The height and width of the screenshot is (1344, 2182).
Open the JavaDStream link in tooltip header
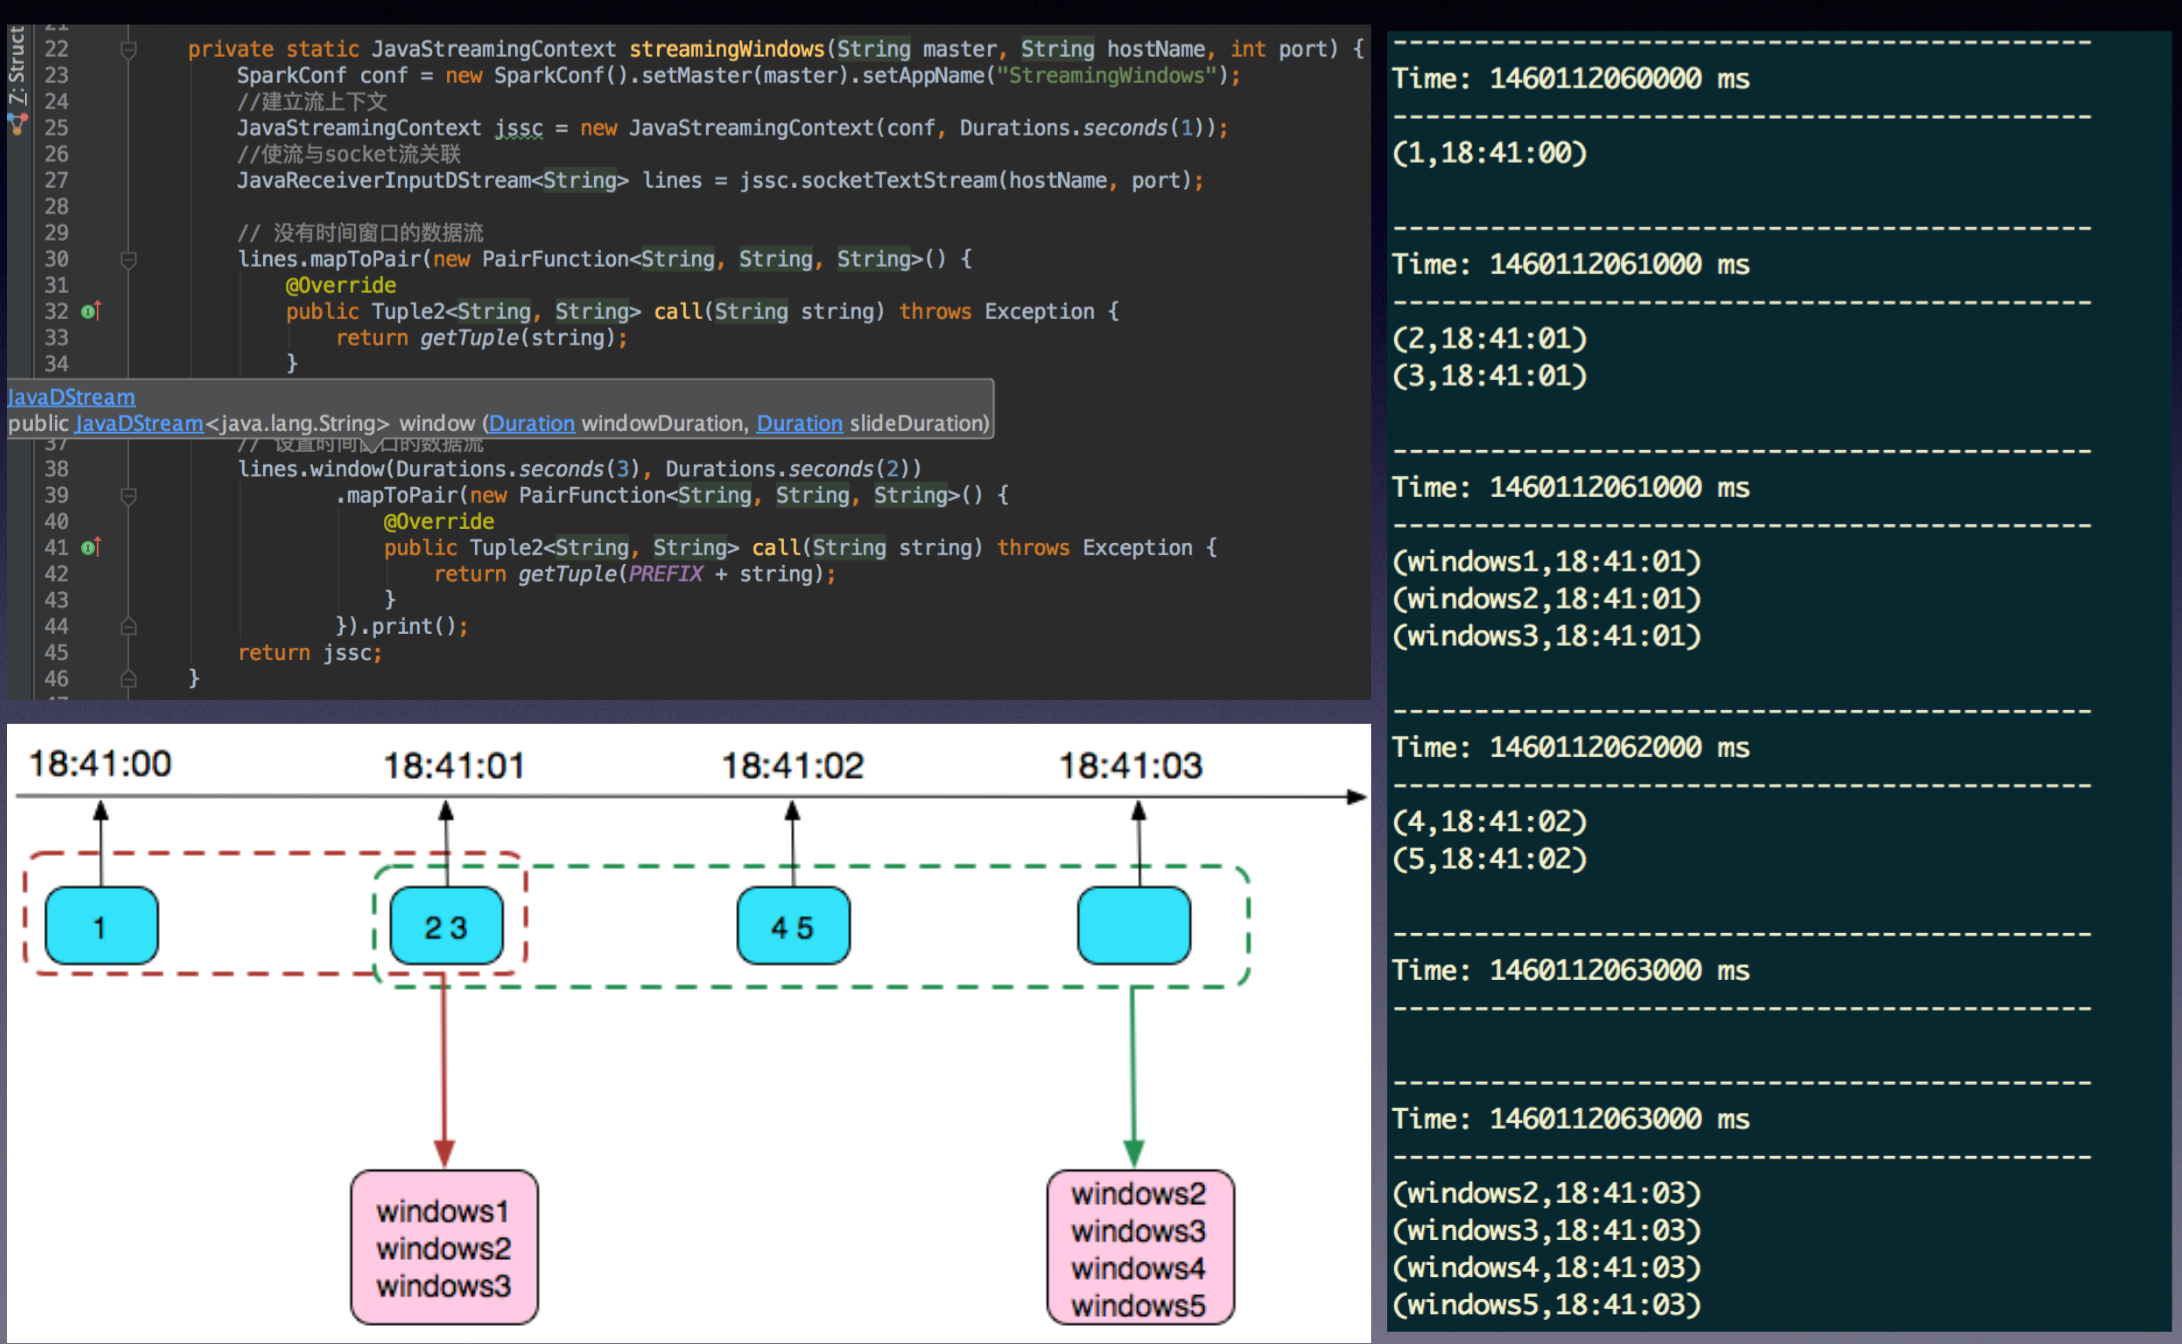[x=71, y=397]
